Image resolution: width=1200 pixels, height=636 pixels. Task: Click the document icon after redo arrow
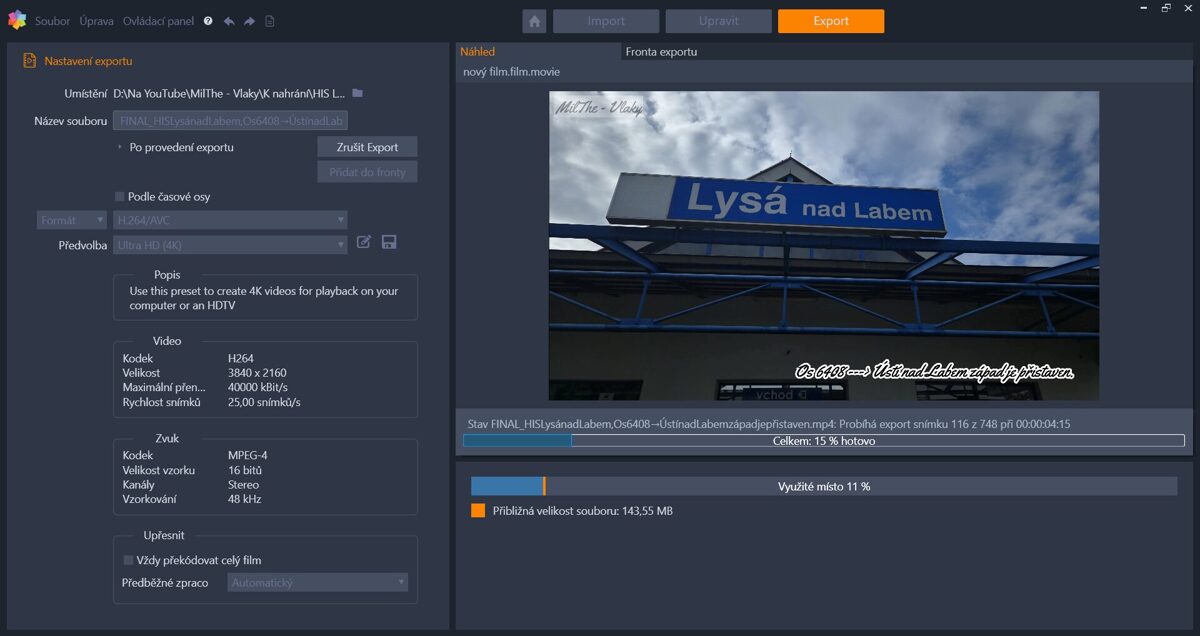tap(270, 21)
